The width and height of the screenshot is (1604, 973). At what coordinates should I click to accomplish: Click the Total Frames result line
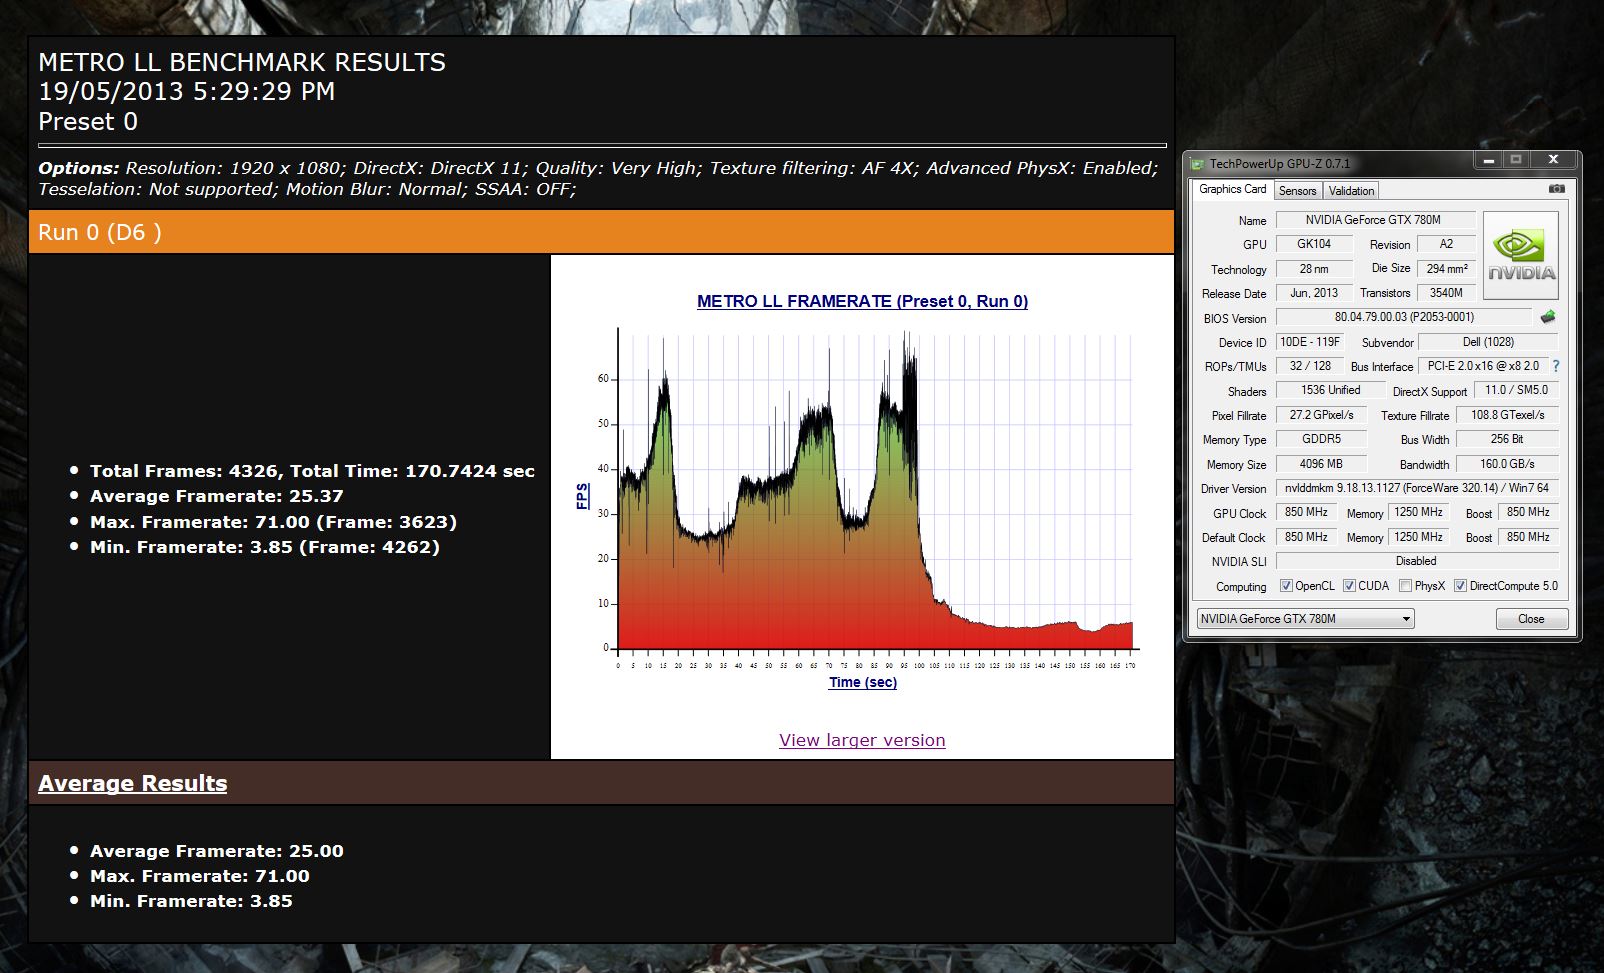tap(312, 471)
